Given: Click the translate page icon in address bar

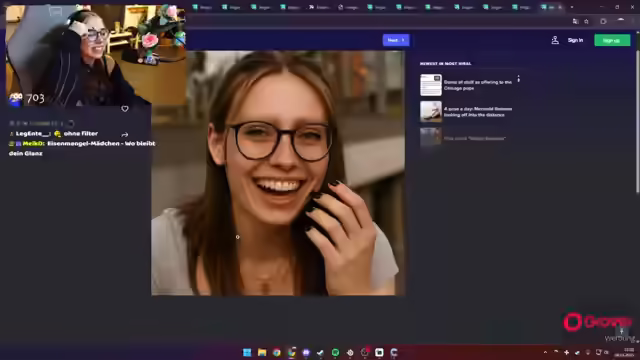Looking at the screenshot, I should (x=576, y=21).
